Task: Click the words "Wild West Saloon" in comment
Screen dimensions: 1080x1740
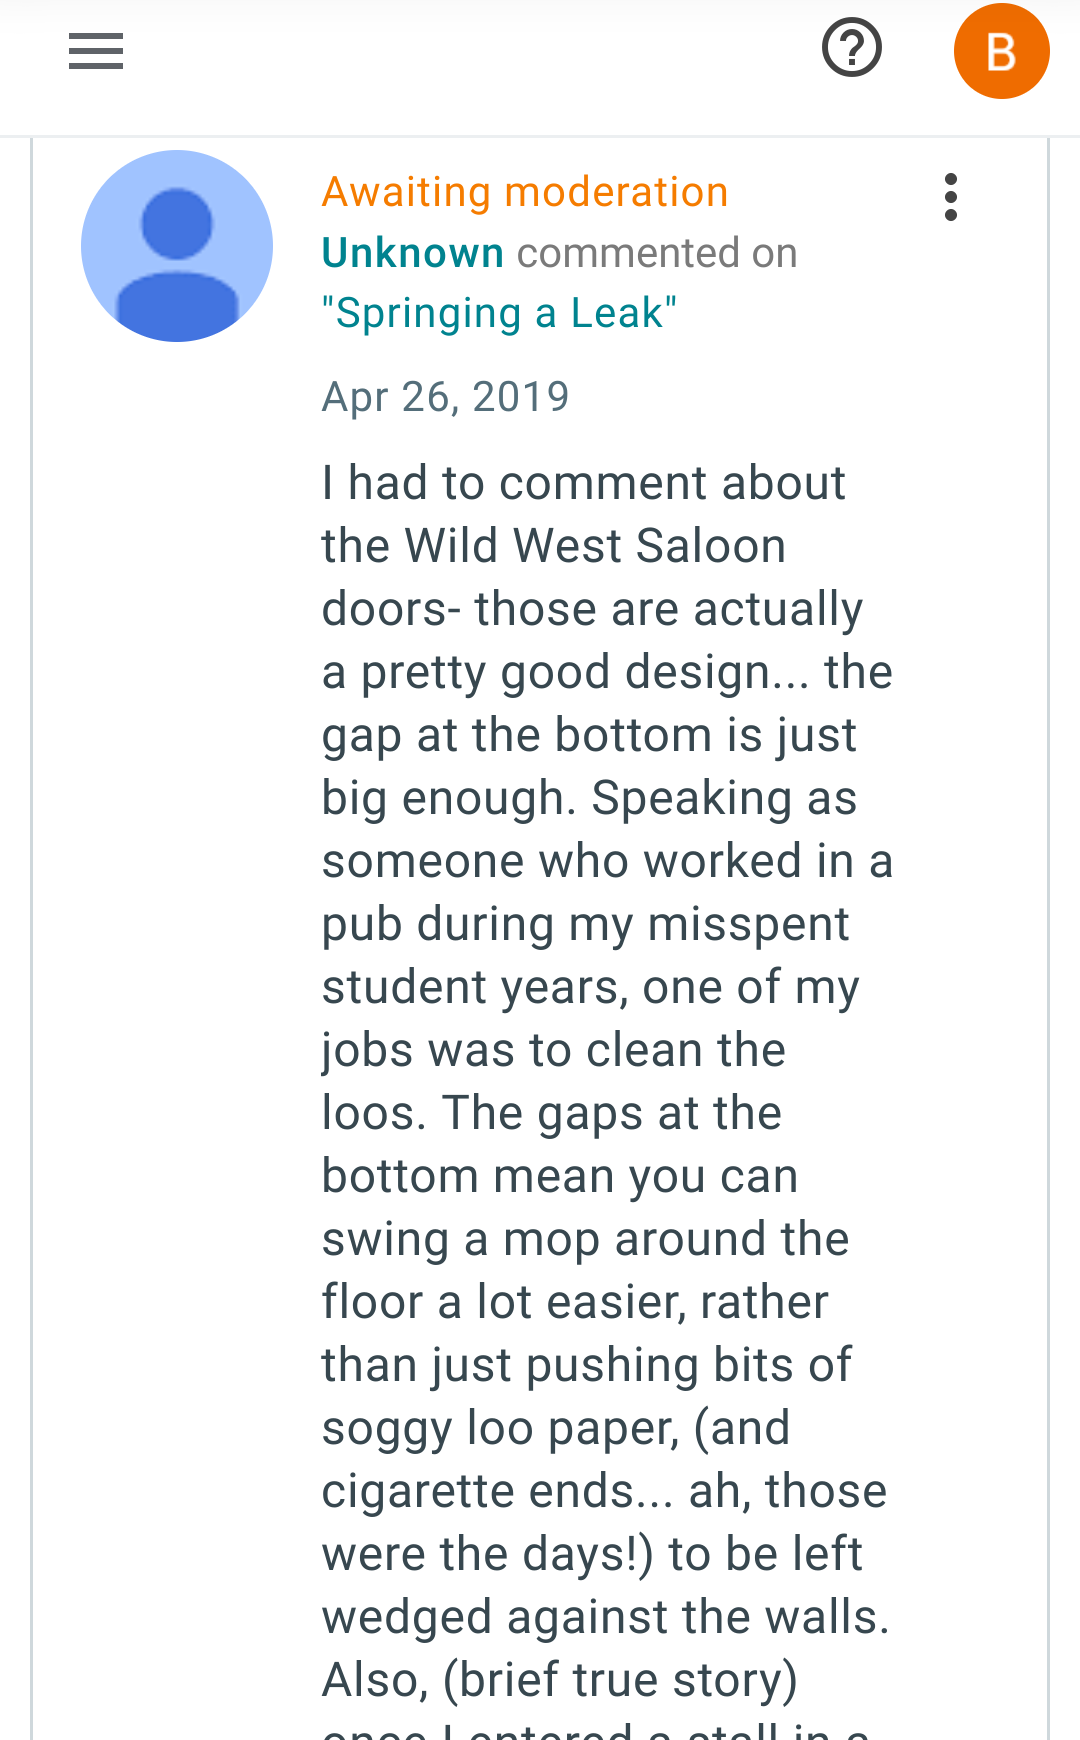Action: pos(596,546)
